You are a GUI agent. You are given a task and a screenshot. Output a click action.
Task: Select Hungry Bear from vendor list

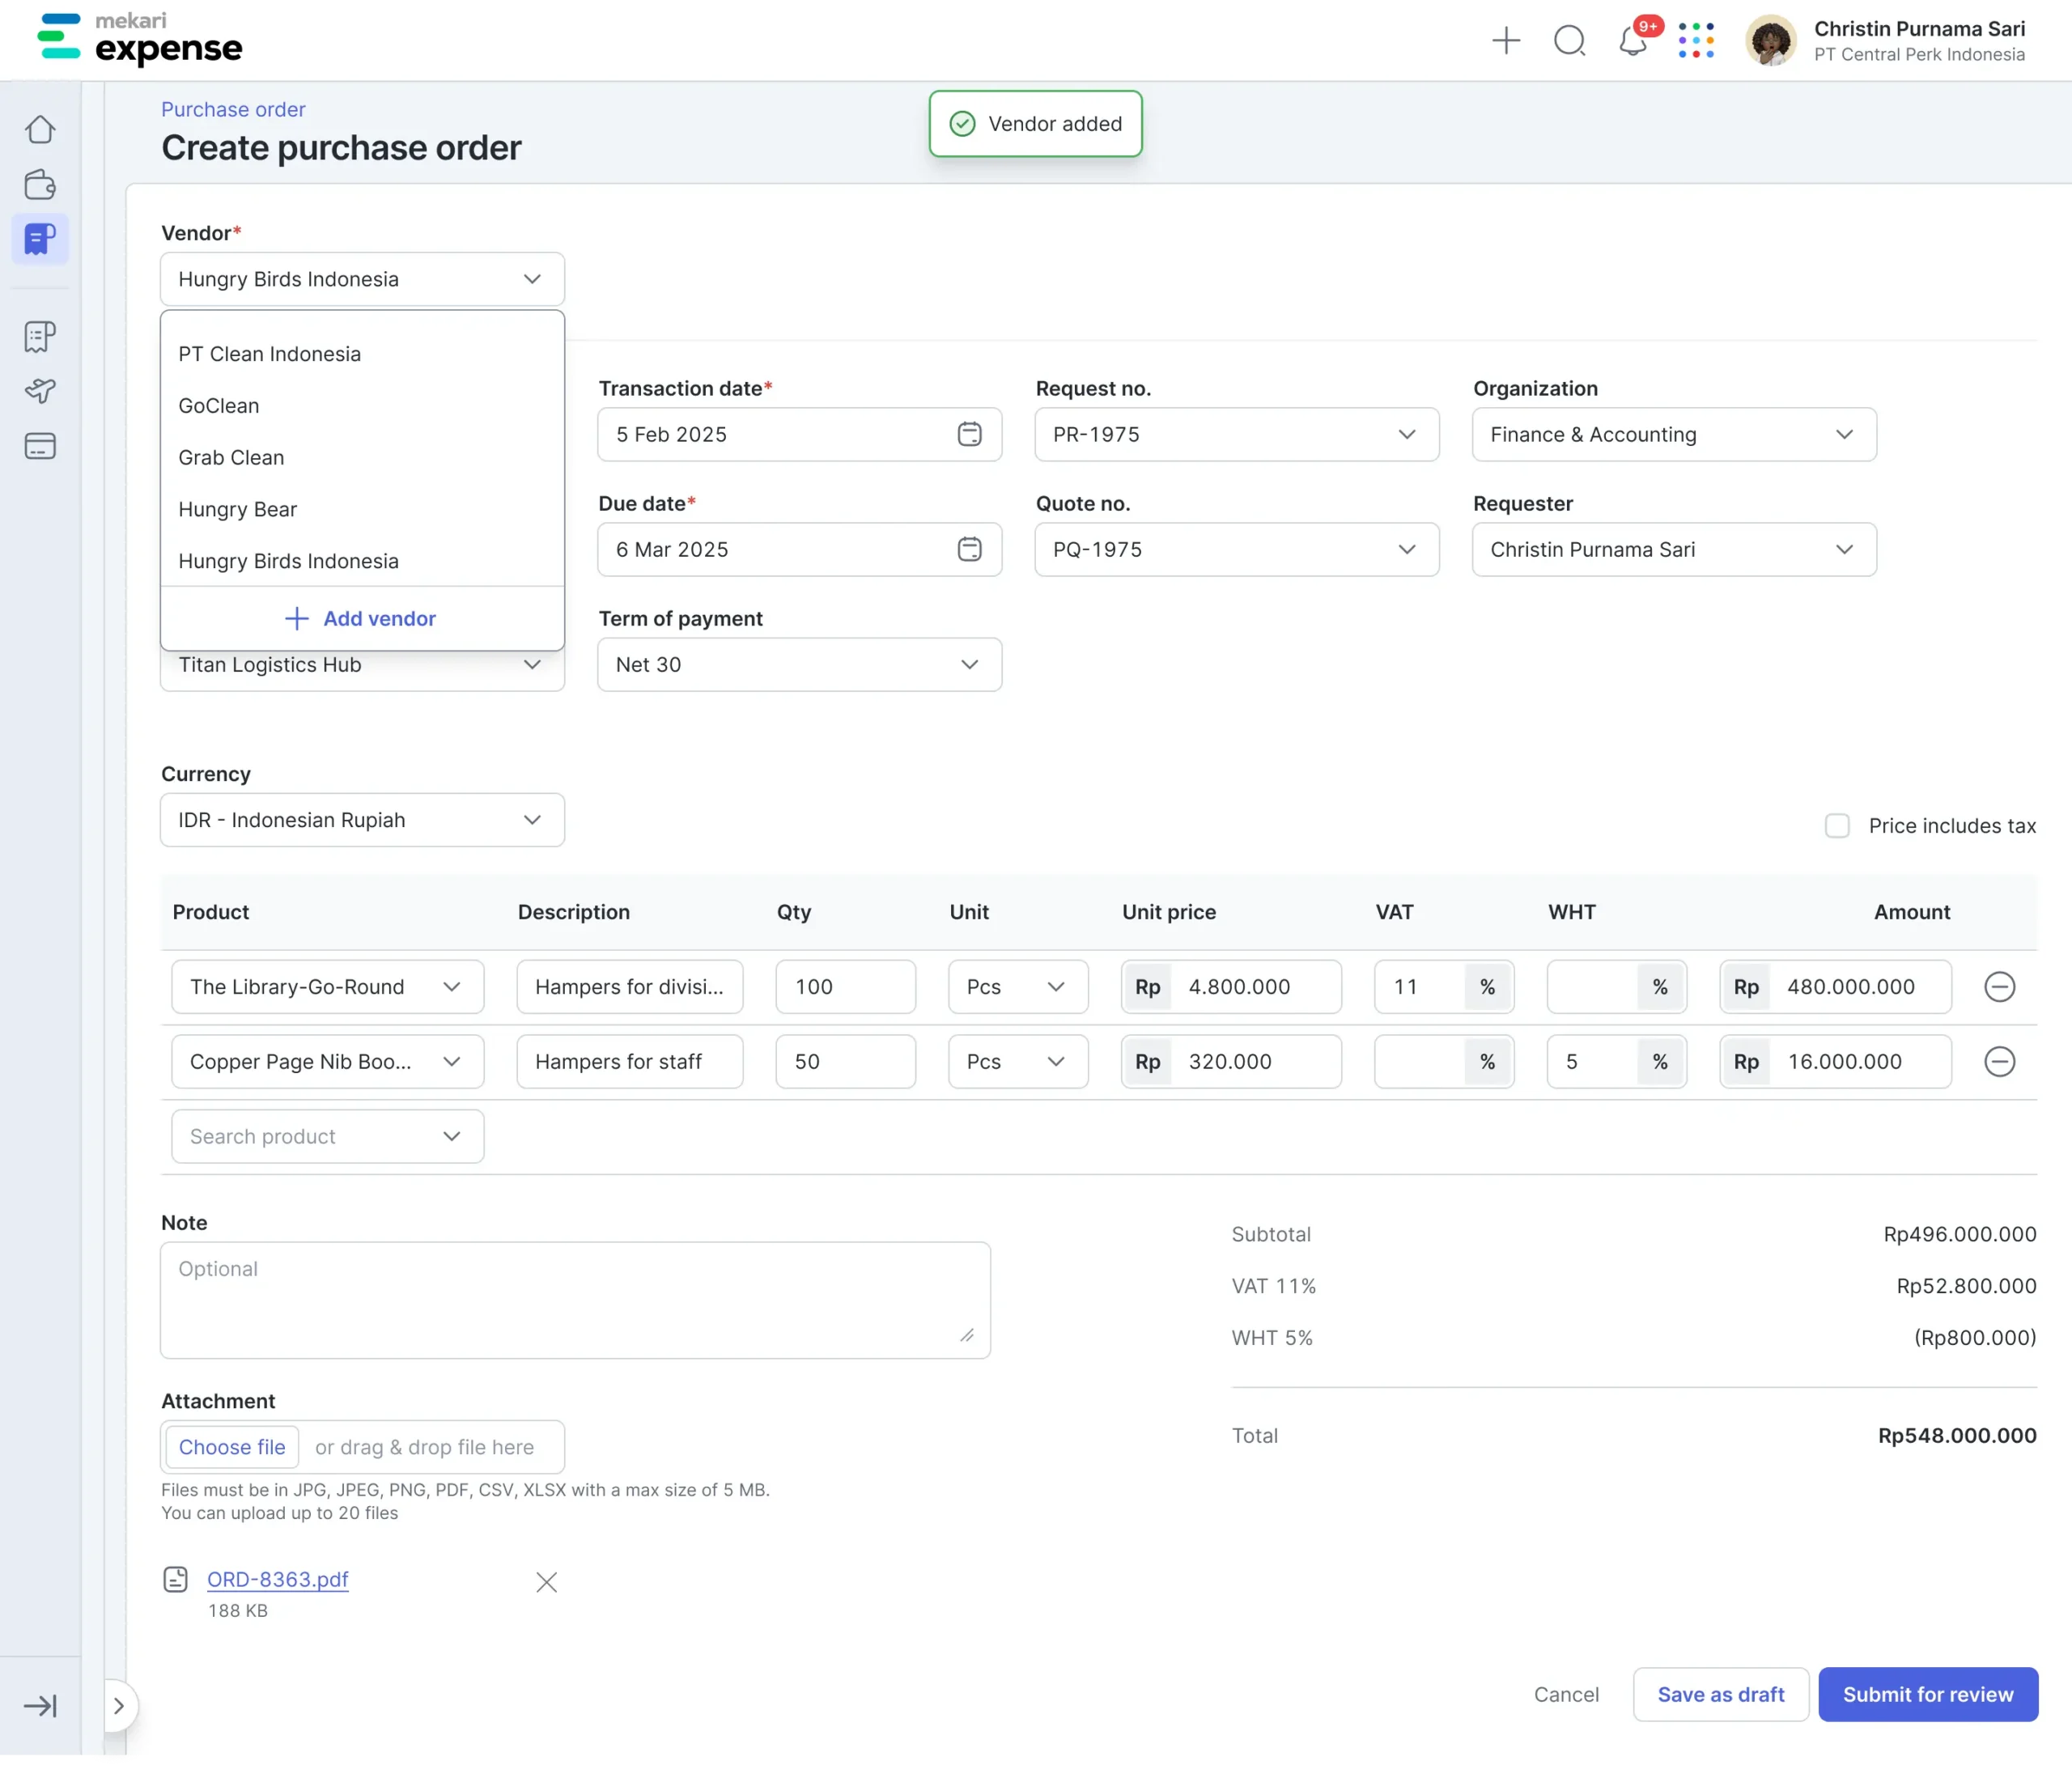click(x=362, y=510)
